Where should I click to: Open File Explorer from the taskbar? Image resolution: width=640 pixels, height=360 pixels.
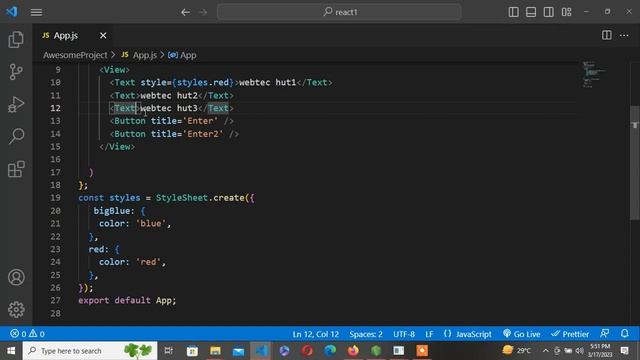tap(215, 351)
